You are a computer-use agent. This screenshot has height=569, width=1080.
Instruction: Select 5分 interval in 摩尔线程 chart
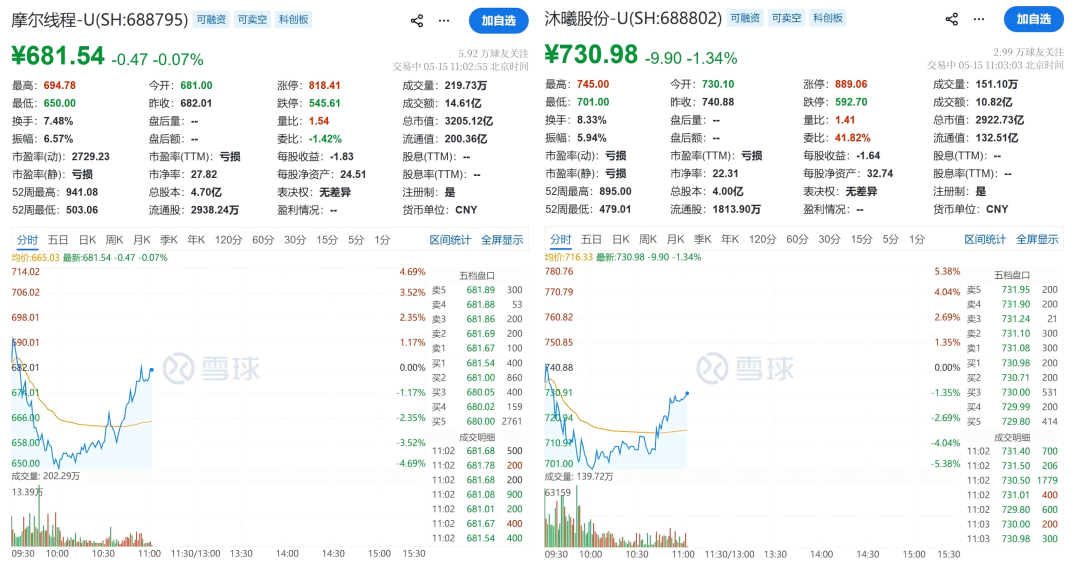355,240
